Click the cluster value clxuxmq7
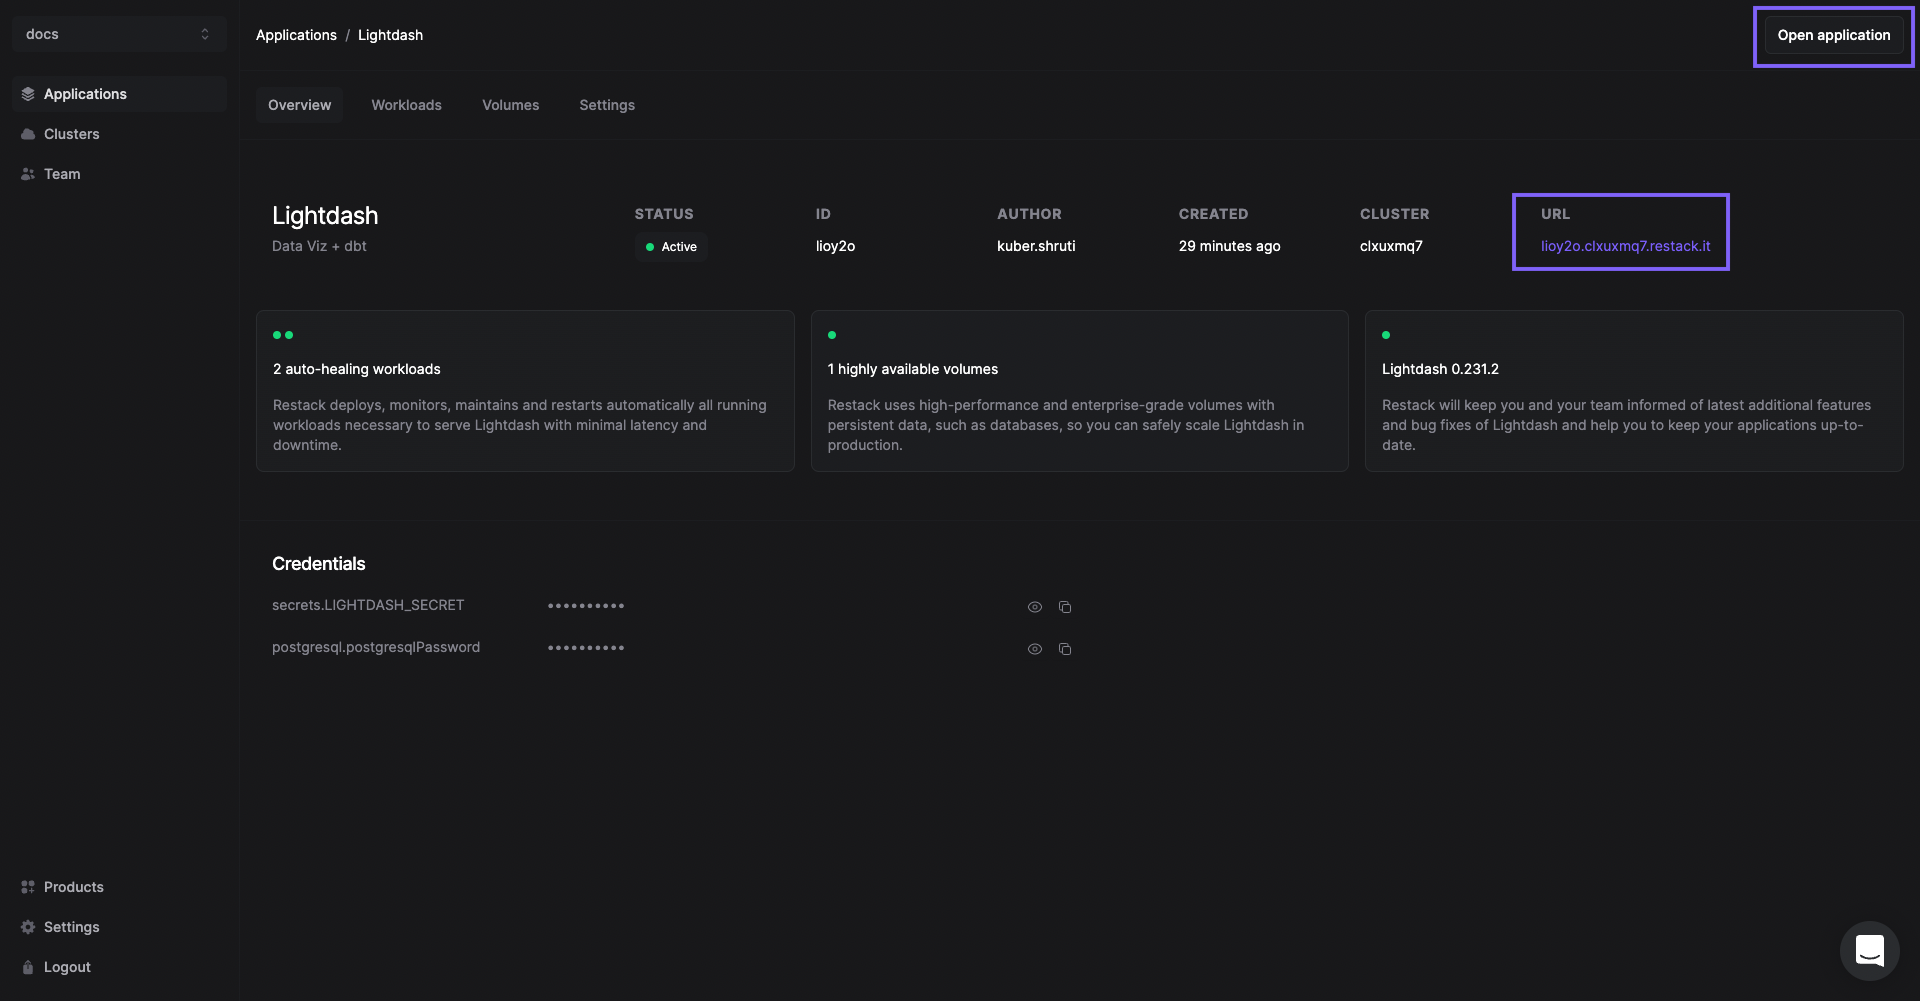The width and height of the screenshot is (1920, 1001). pyautogui.click(x=1391, y=246)
